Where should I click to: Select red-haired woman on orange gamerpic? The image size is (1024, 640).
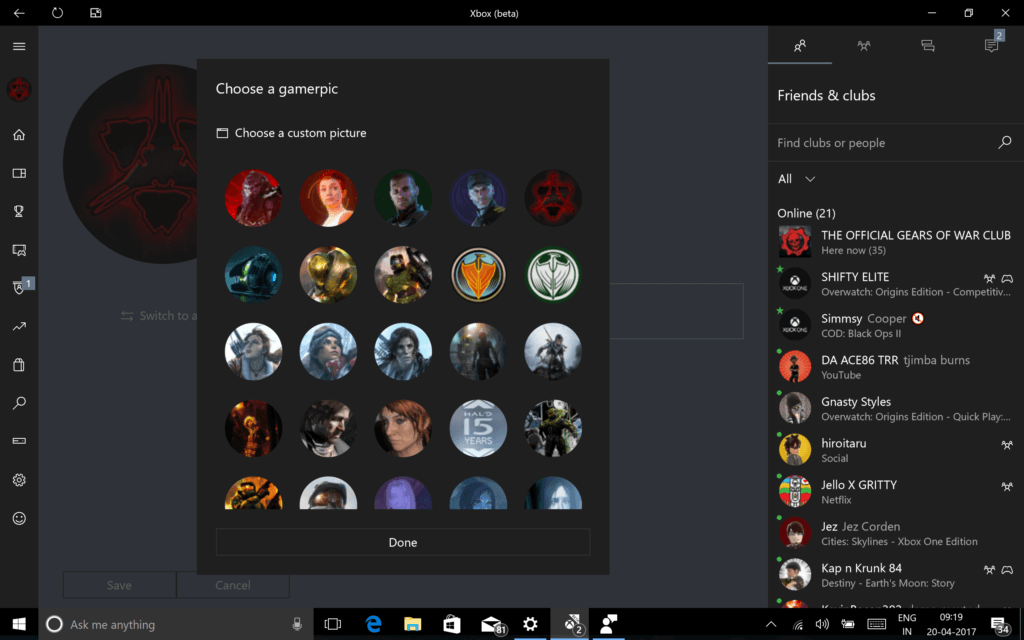click(328, 198)
